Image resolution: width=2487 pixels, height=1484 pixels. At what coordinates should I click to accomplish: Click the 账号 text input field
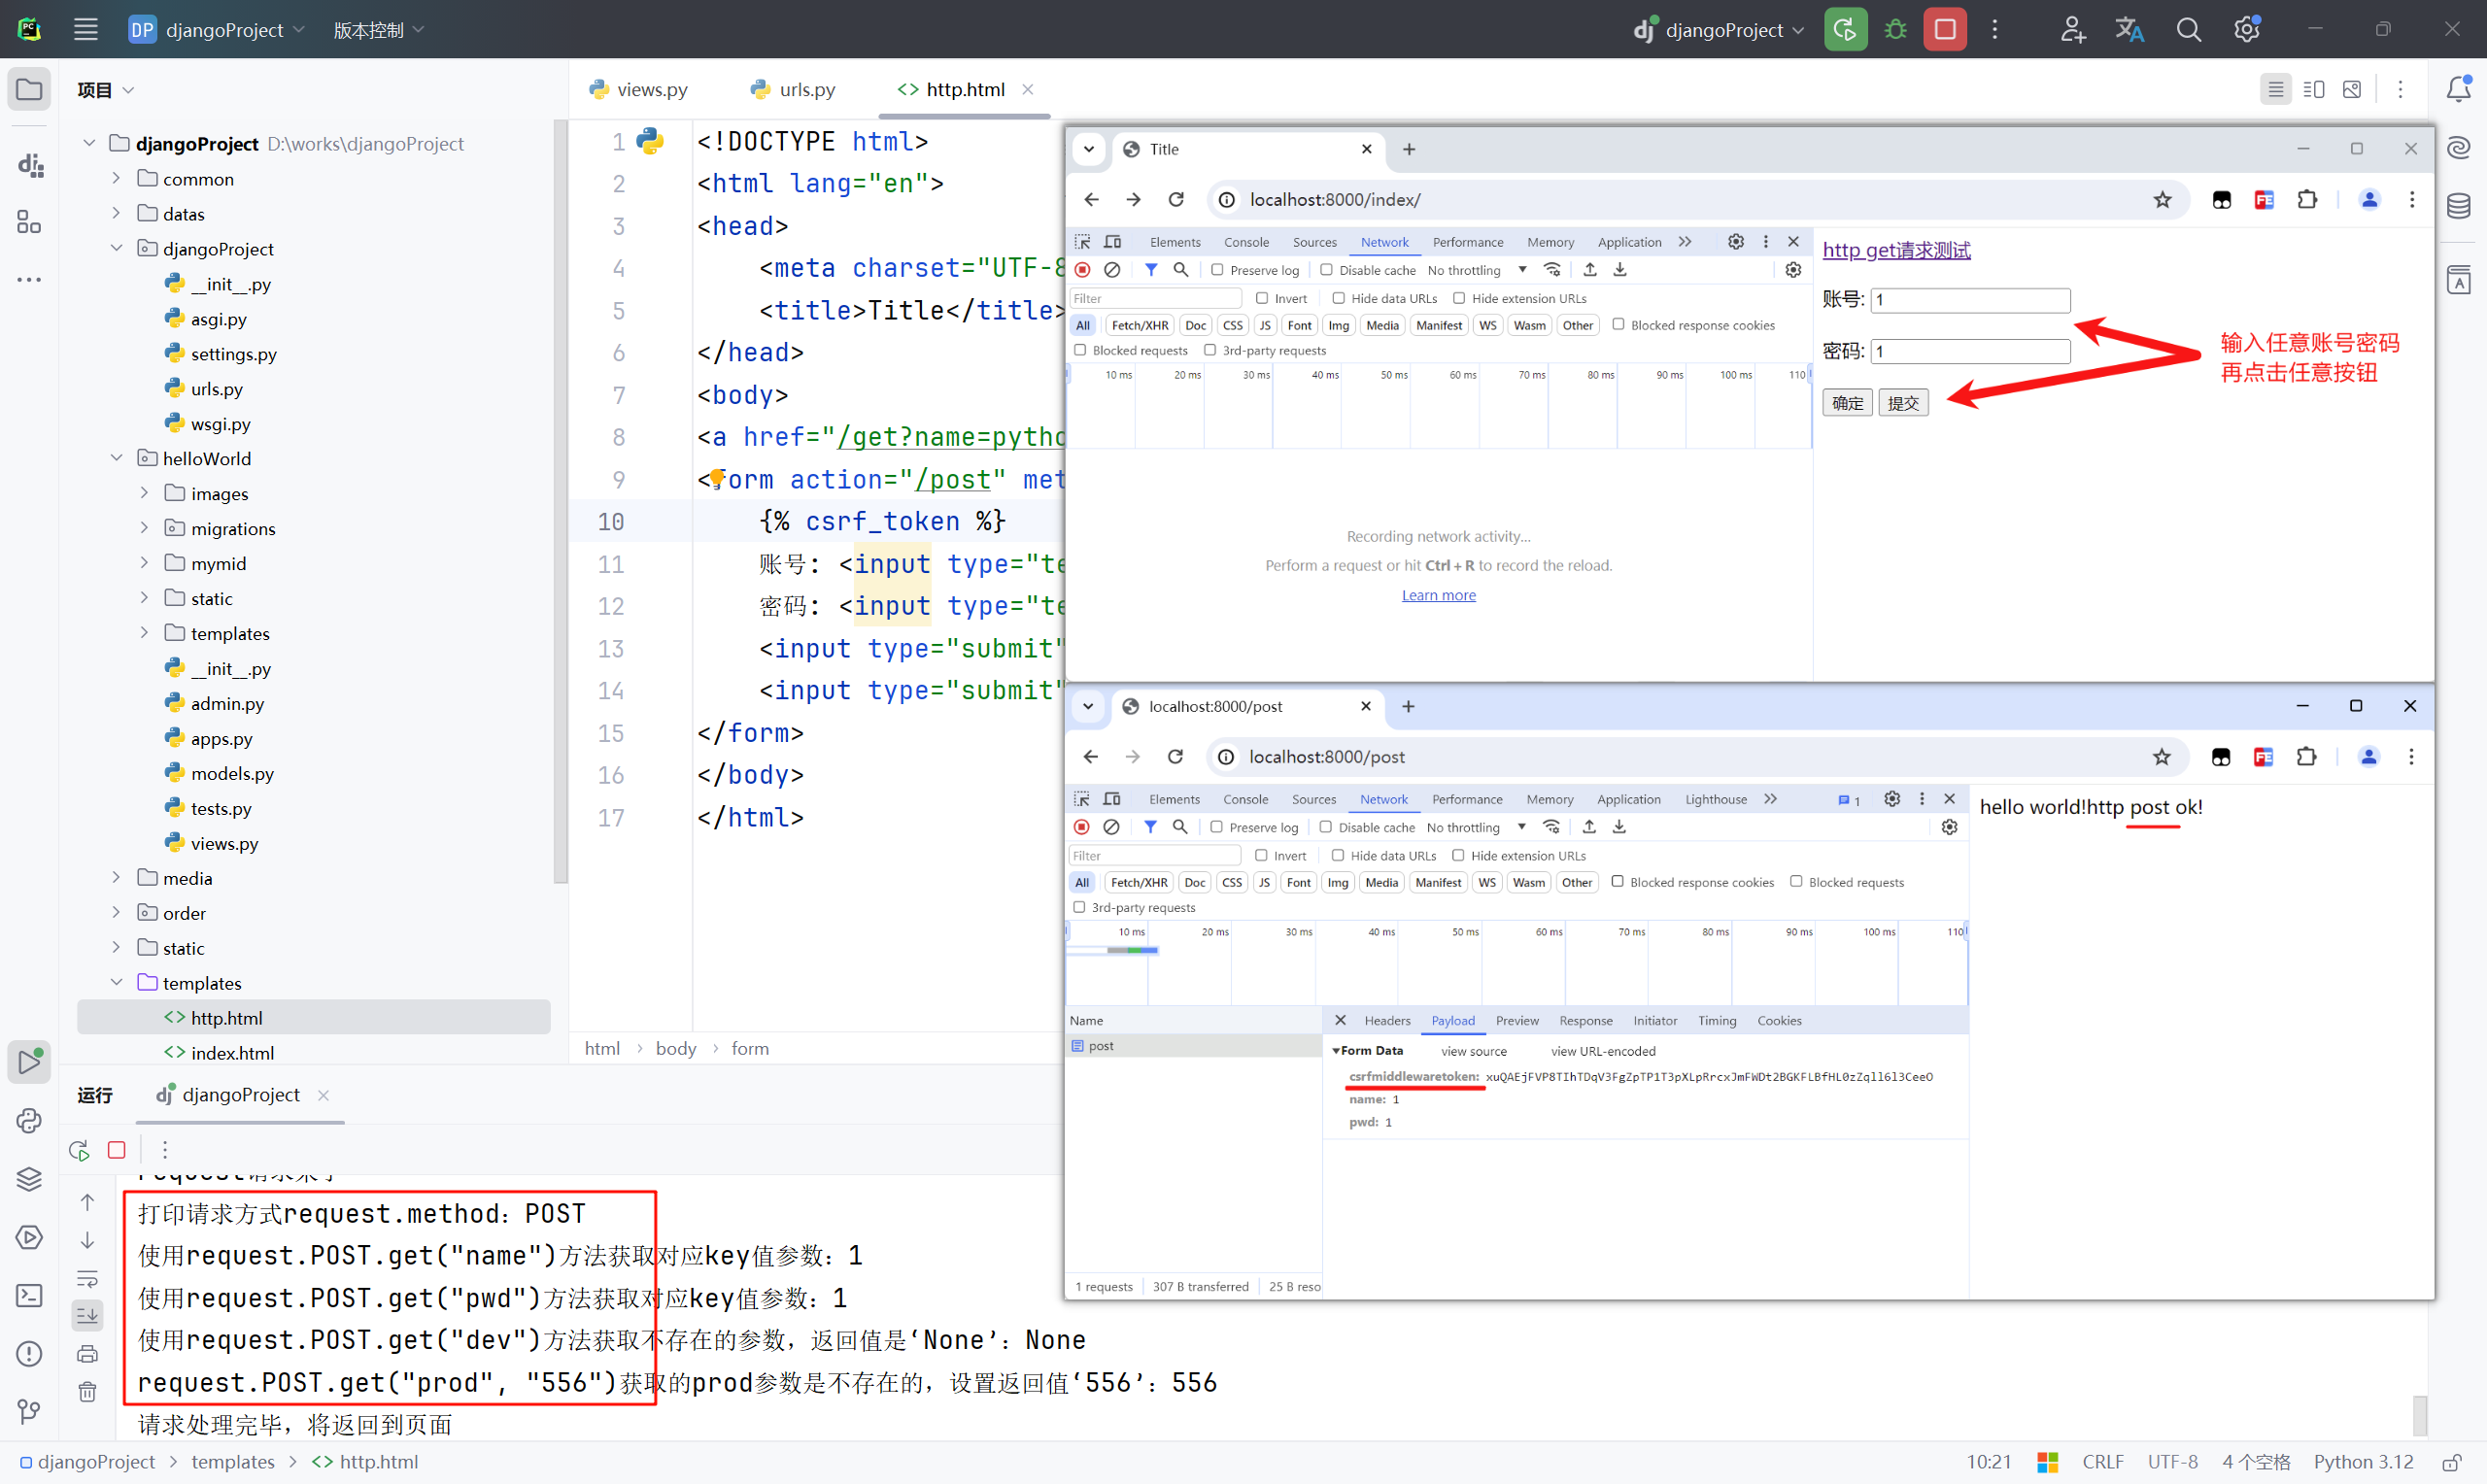(x=1970, y=299)
